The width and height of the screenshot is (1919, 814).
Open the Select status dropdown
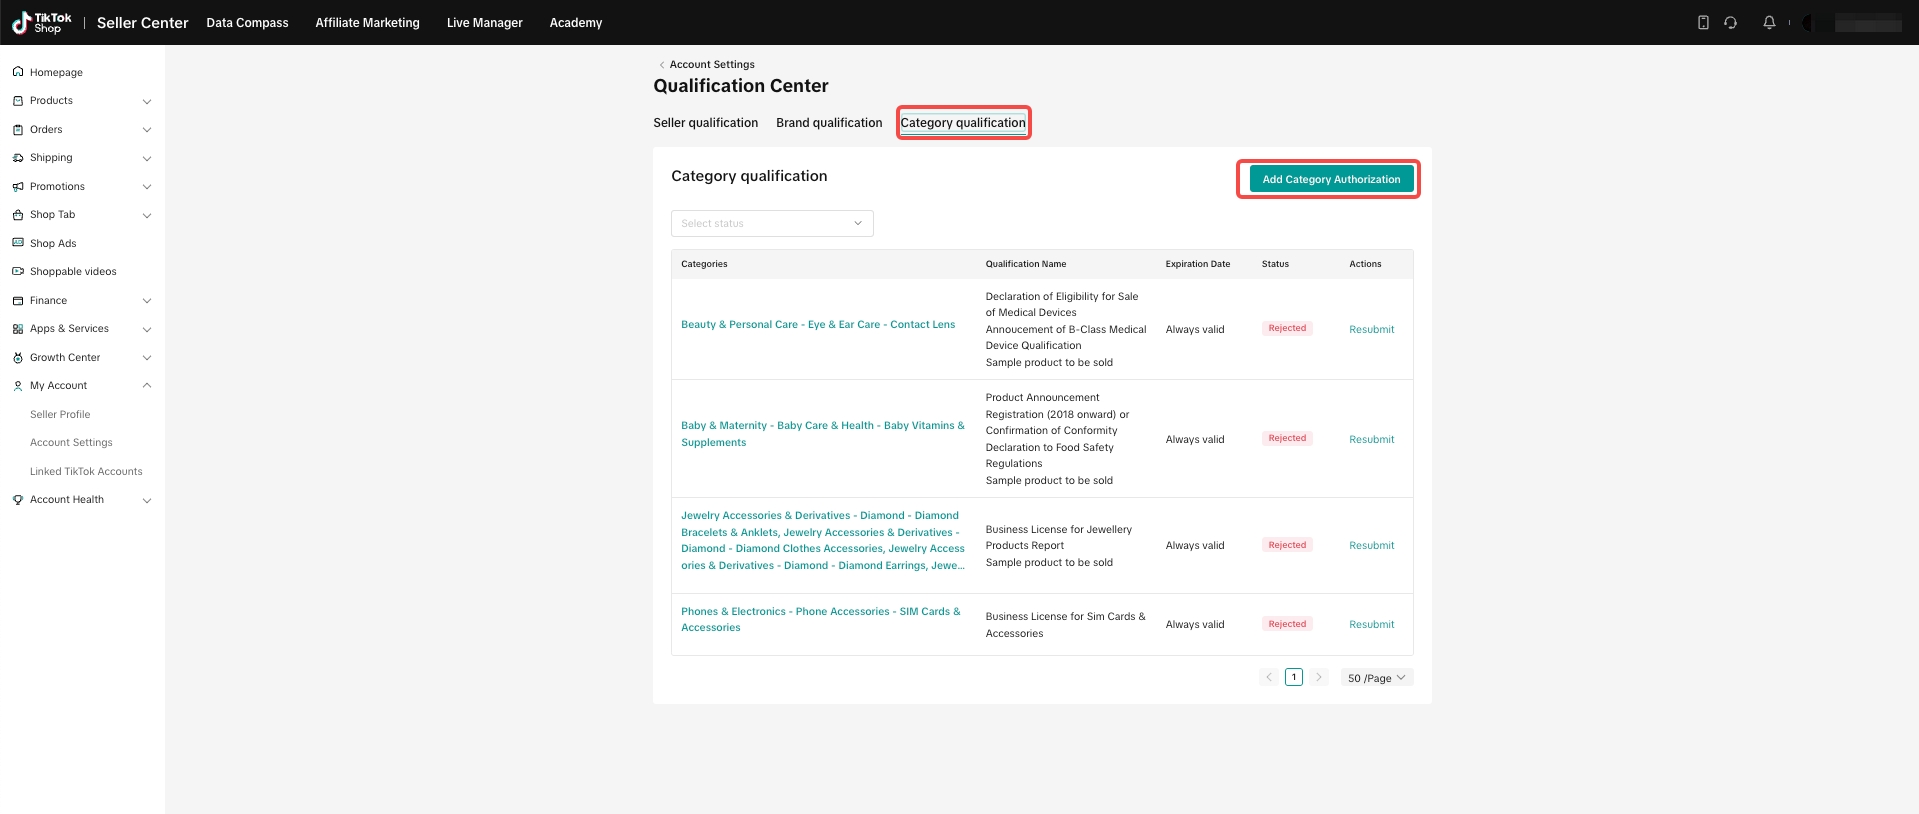coord(772,224)
